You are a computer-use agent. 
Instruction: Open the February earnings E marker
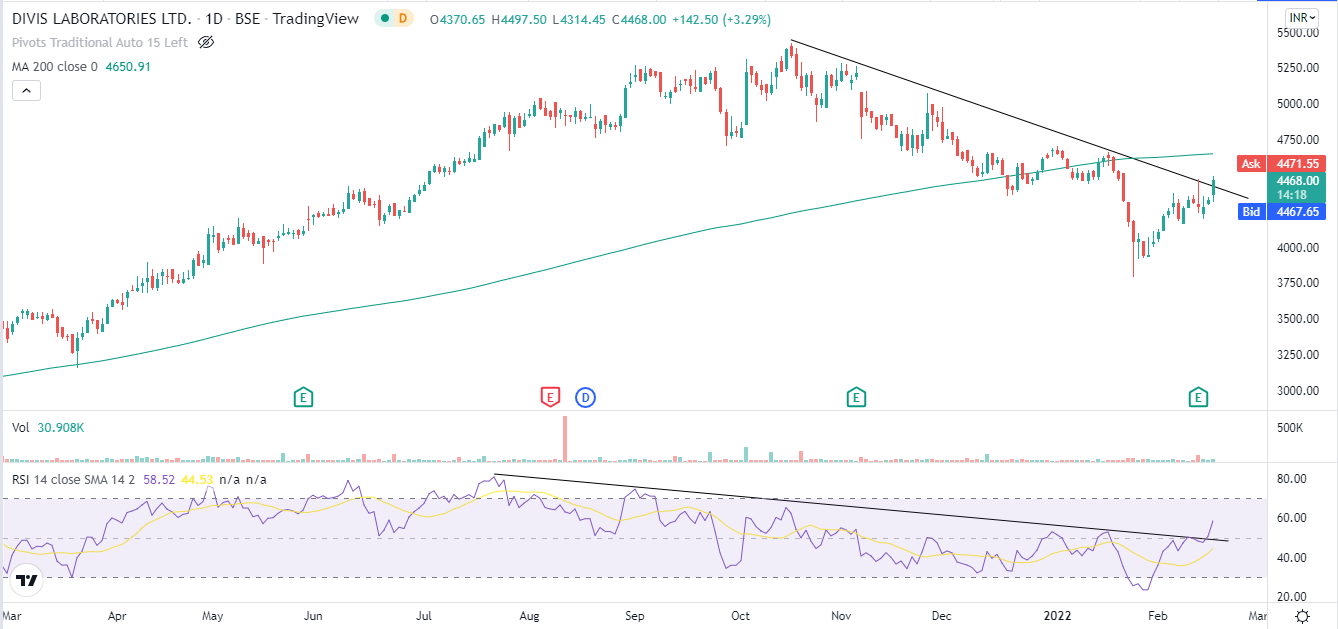click(x=1199, y=398)
